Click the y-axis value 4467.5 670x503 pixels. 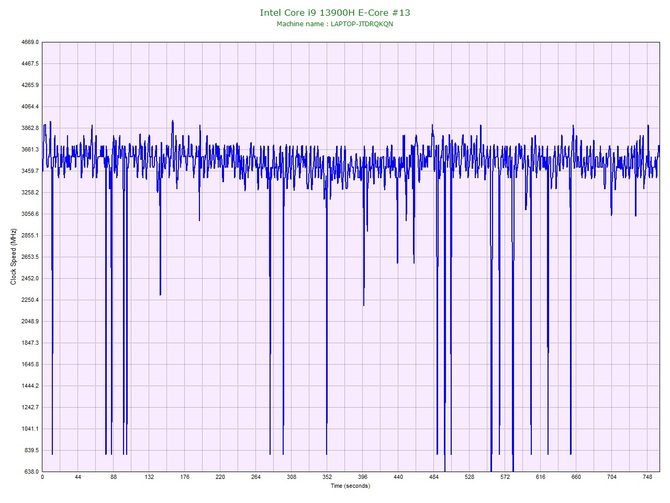pyautogui.click(x=29, y=64)
